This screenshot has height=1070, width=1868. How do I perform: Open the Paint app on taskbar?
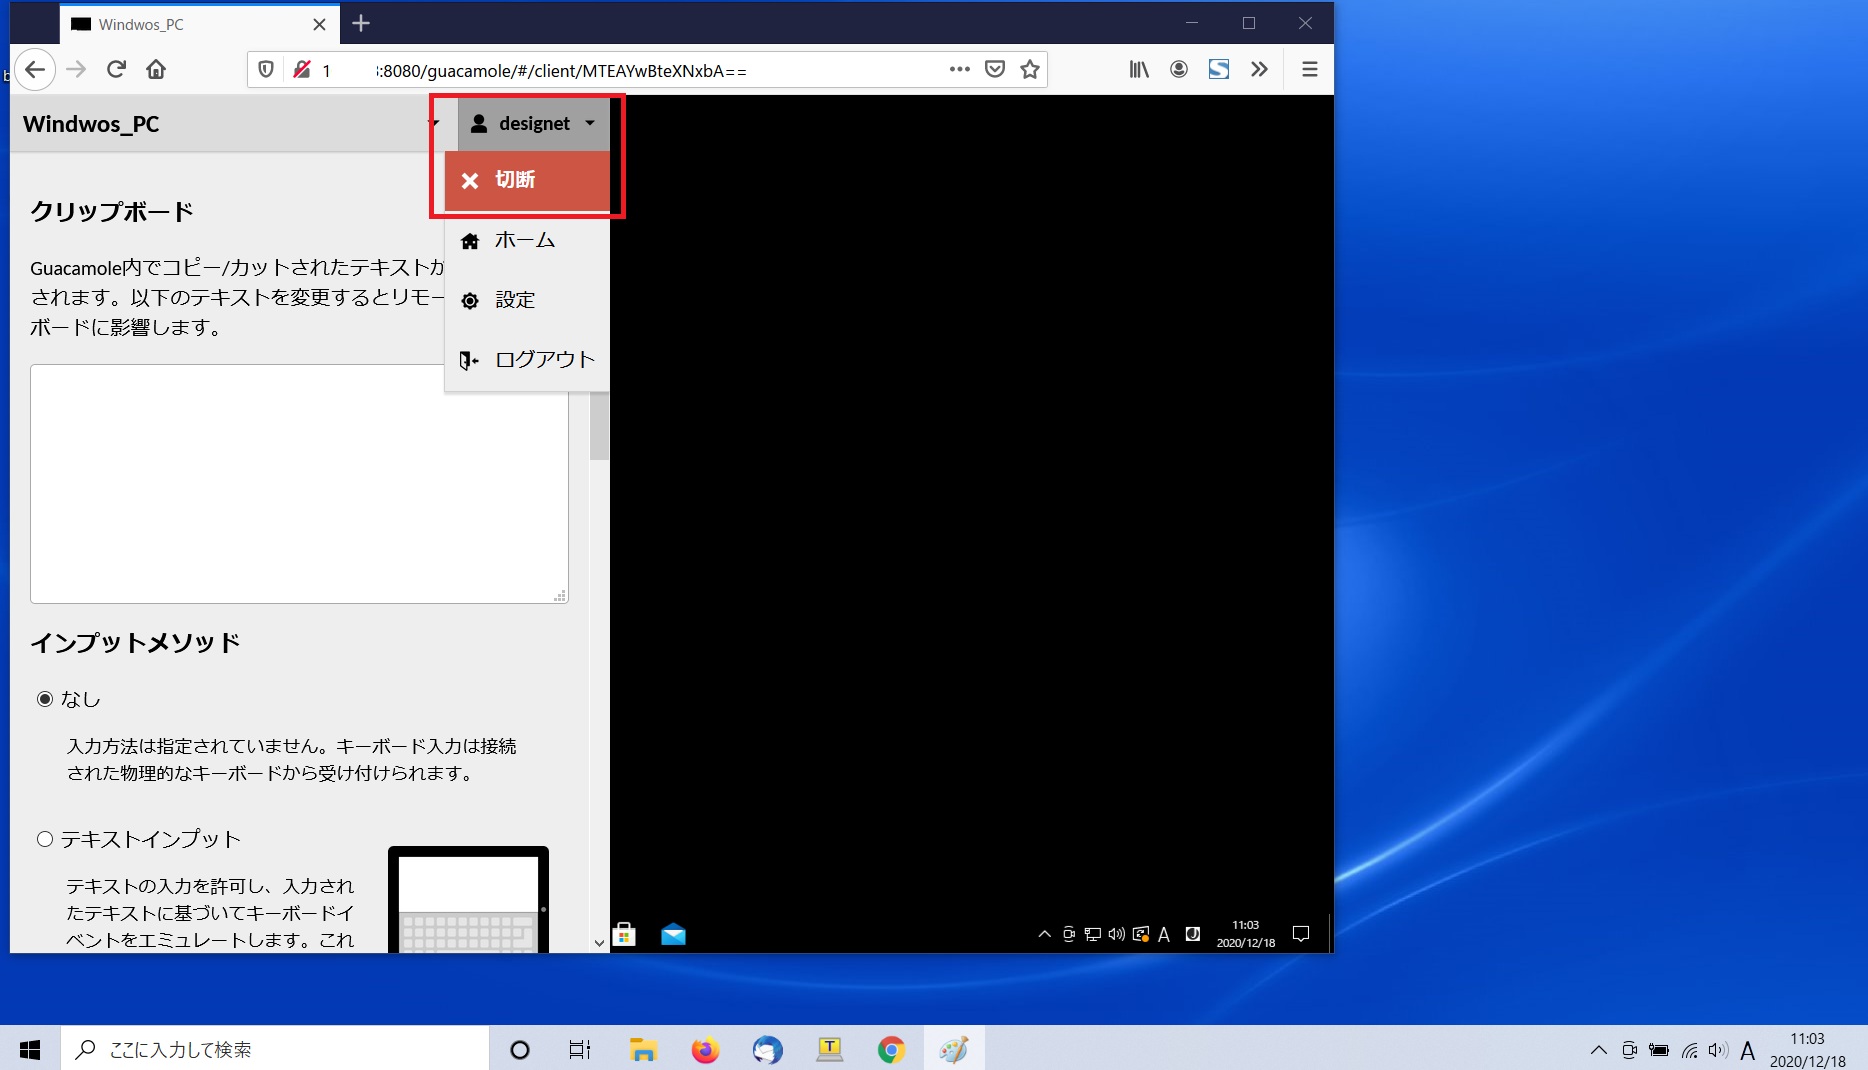[x=954, y=1049]
